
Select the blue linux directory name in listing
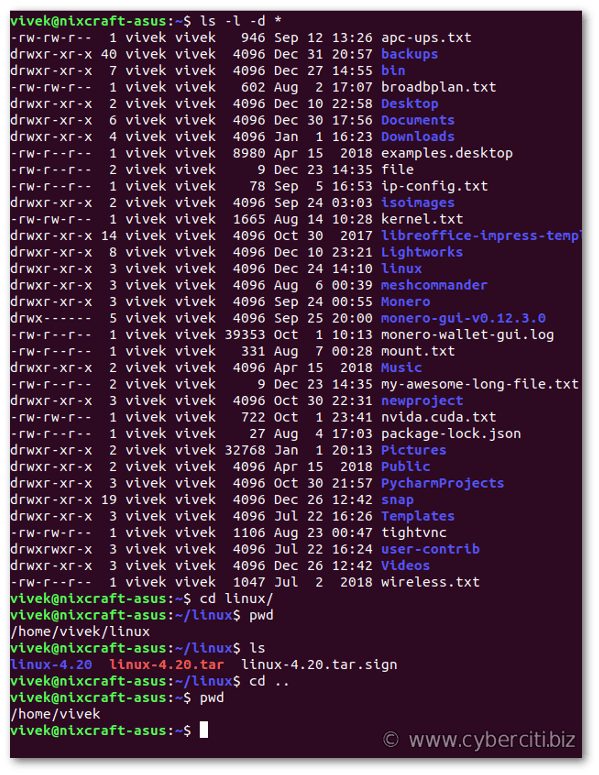pos(401,269)
